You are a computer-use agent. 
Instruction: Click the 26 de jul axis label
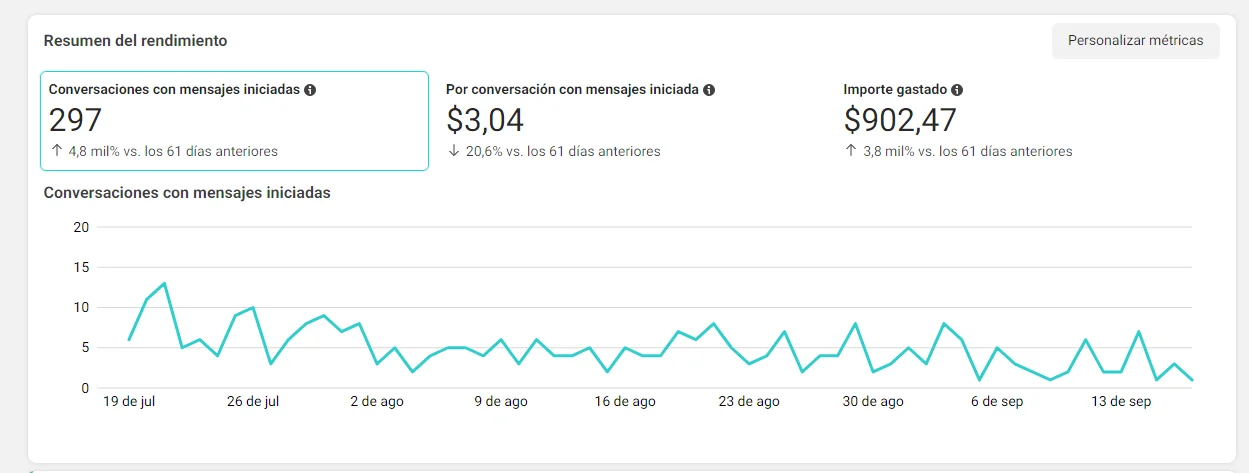(x=253, y=402)
